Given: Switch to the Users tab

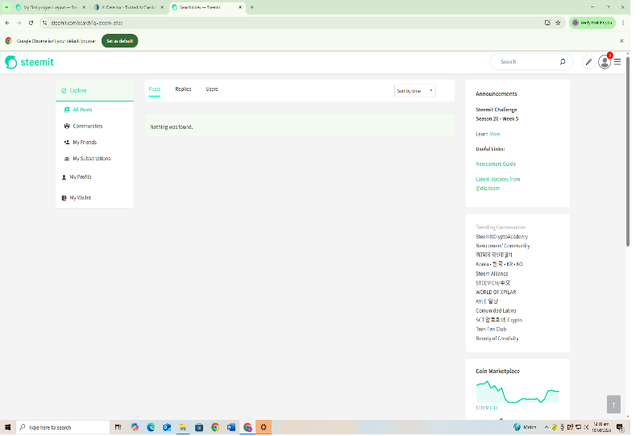Looking at the screenshot, I should (212, 89).
